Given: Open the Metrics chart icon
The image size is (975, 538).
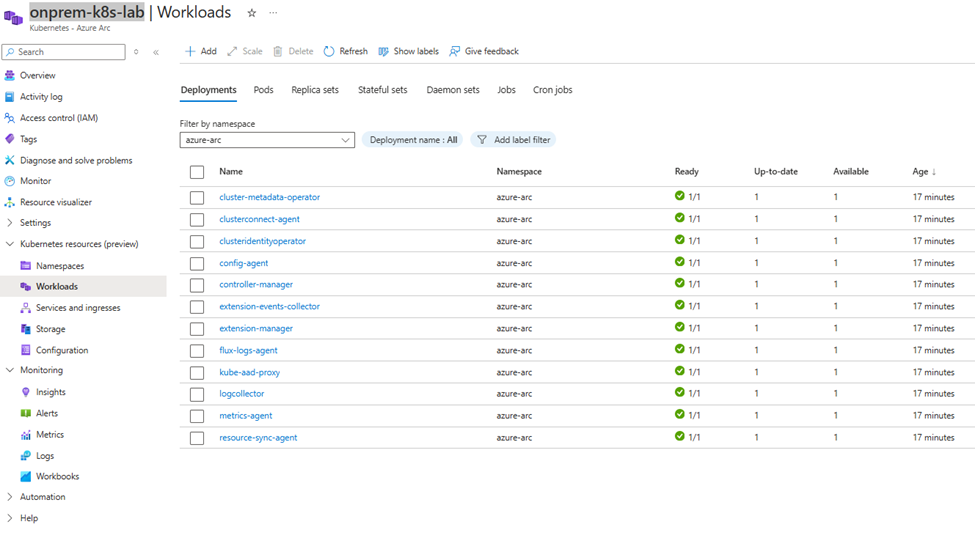Looking at the screenshot, I should (25, 434).
